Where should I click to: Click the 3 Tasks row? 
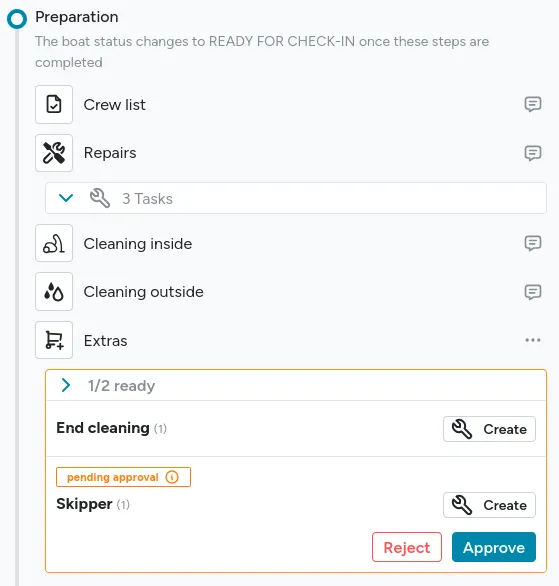click(x=296, y=198)
